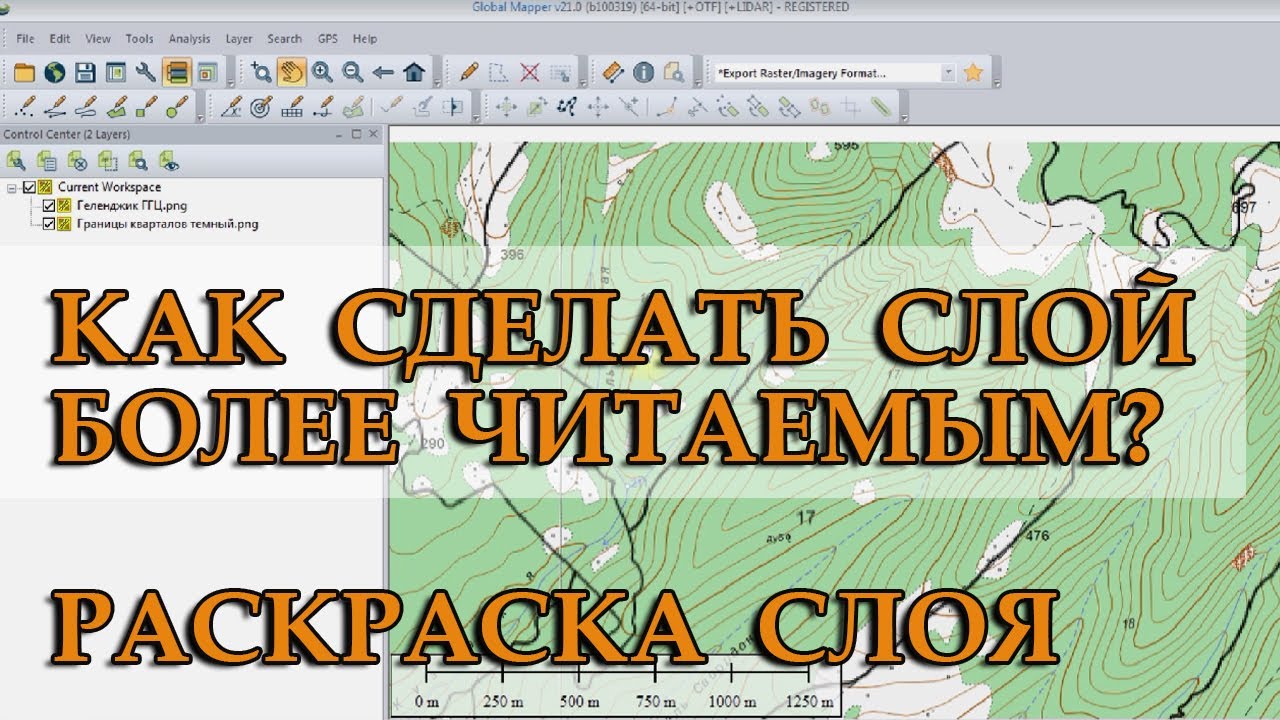Close the Control Center panel
Screen dimensions: 1280x720
pyautogui.click(x=373, y=134)
